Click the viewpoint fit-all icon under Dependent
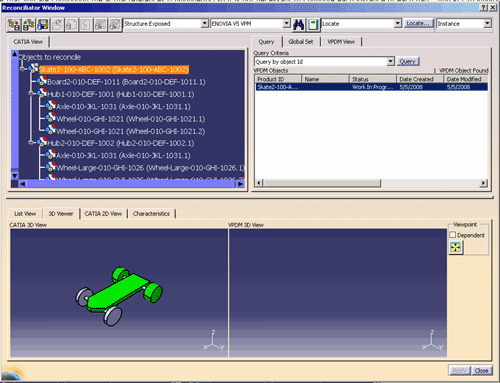The height and width of the screenshot is (383, 500). point(456,247)
